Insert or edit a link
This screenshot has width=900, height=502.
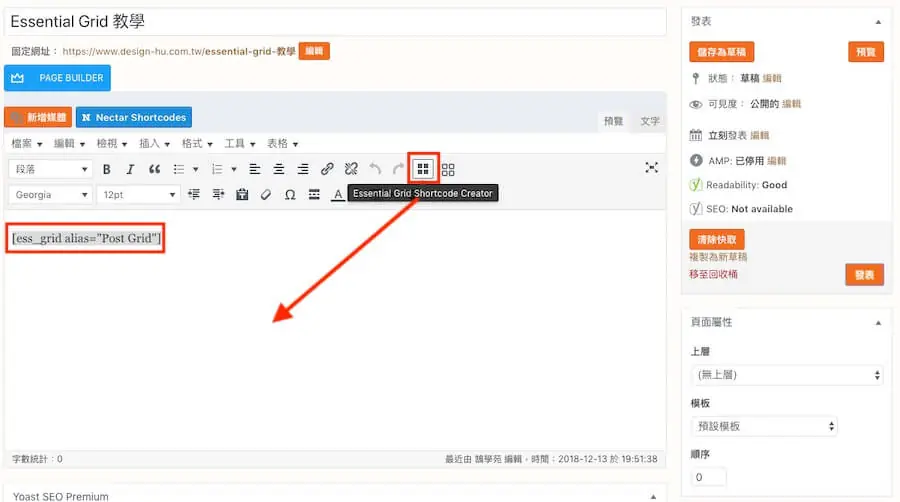pos(327,169)
